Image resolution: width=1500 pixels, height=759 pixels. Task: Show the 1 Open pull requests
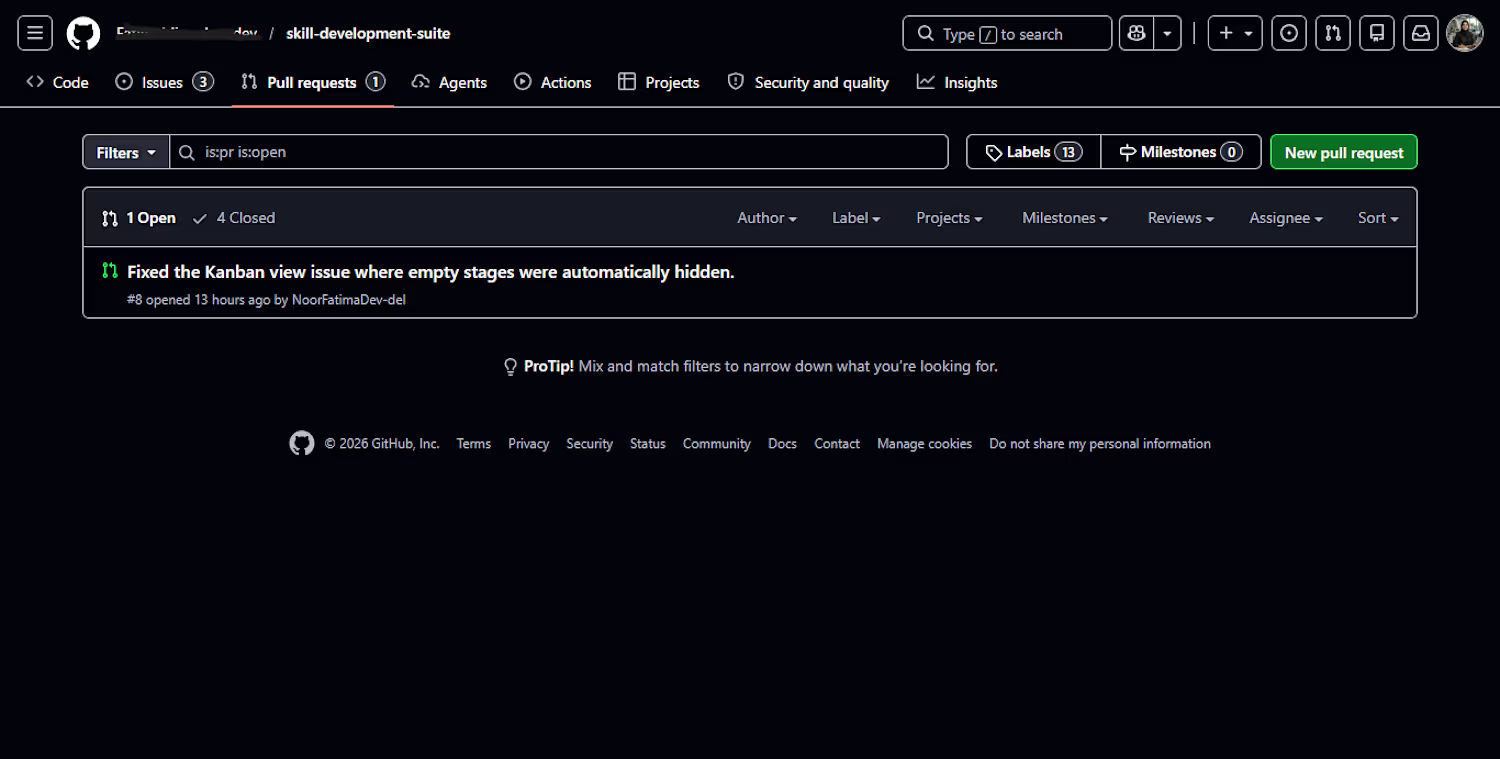(x=139, y=218)
